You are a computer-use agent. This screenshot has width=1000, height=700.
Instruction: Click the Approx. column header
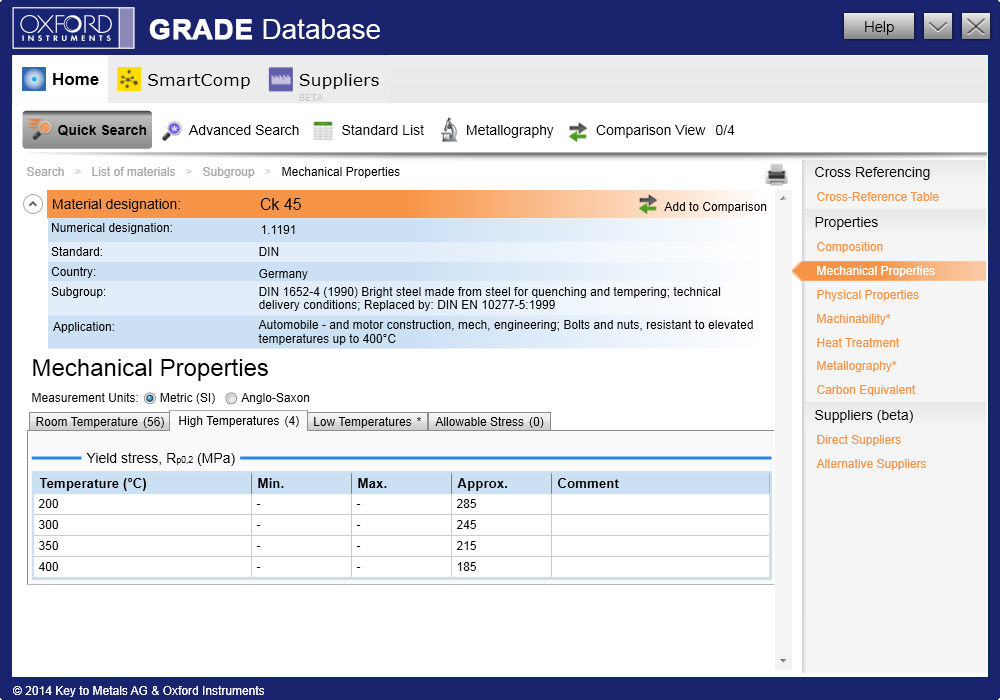(502, 483)
